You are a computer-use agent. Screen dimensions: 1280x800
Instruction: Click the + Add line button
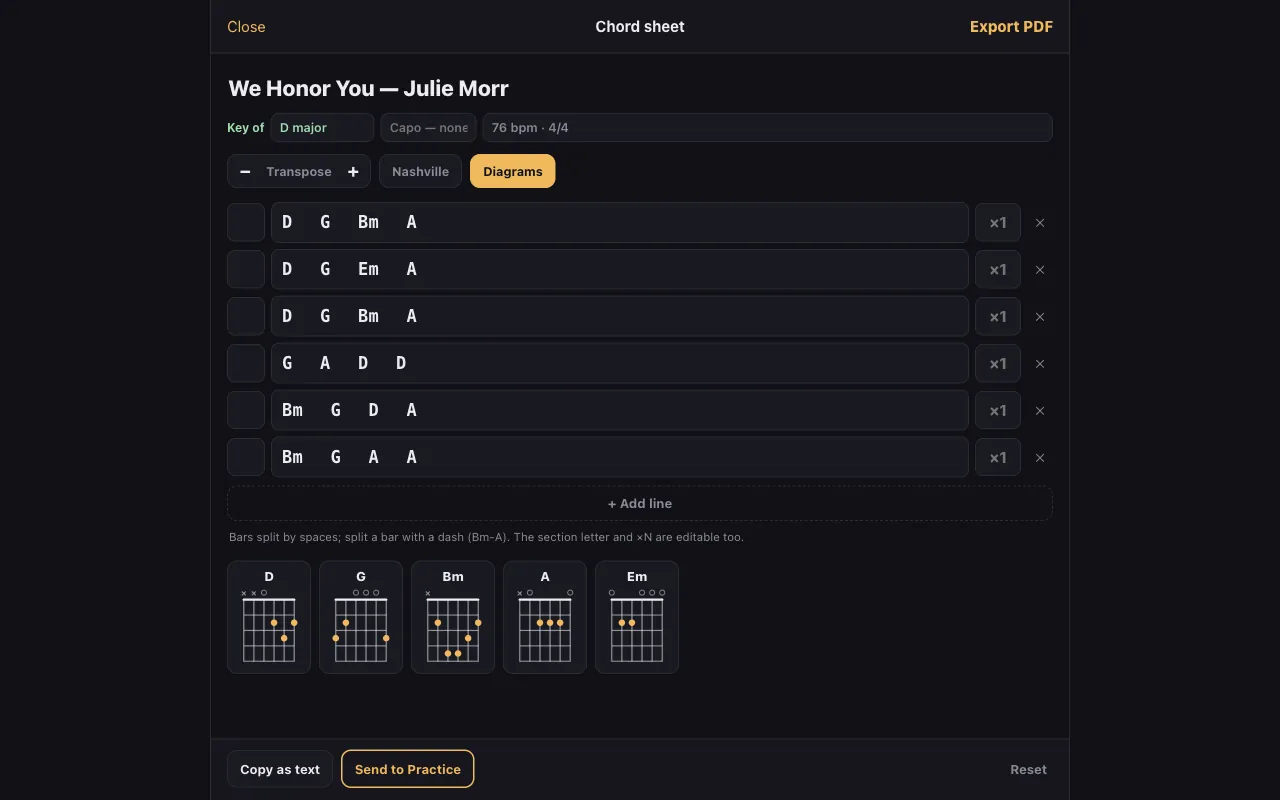pos(640,504)
